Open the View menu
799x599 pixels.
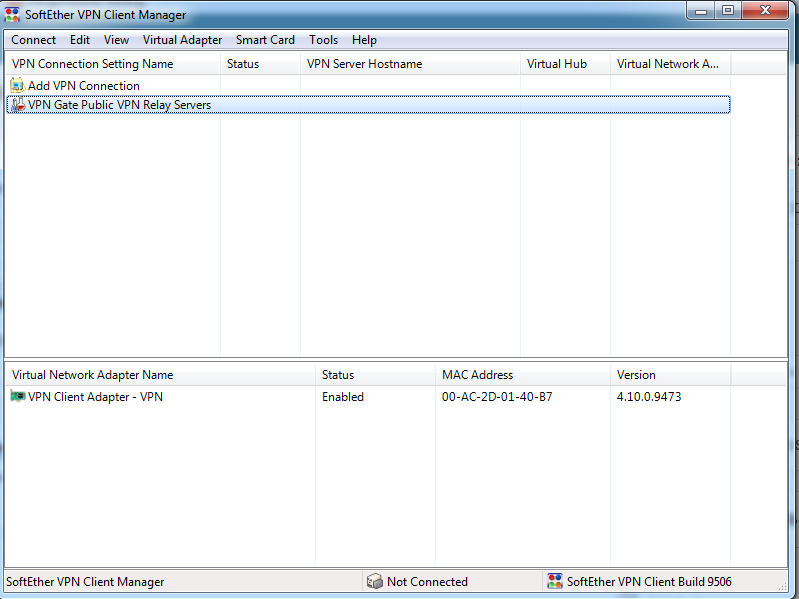(116, 40)
